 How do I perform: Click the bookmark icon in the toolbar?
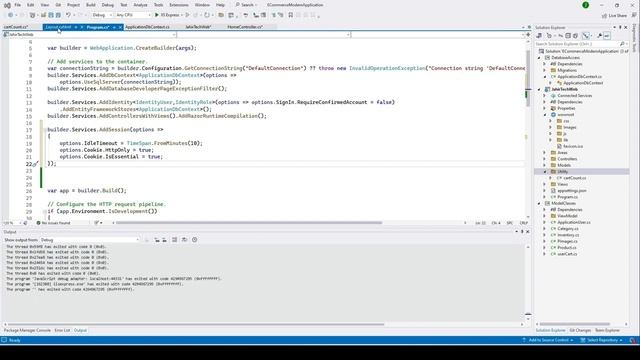tap(291, 15)
